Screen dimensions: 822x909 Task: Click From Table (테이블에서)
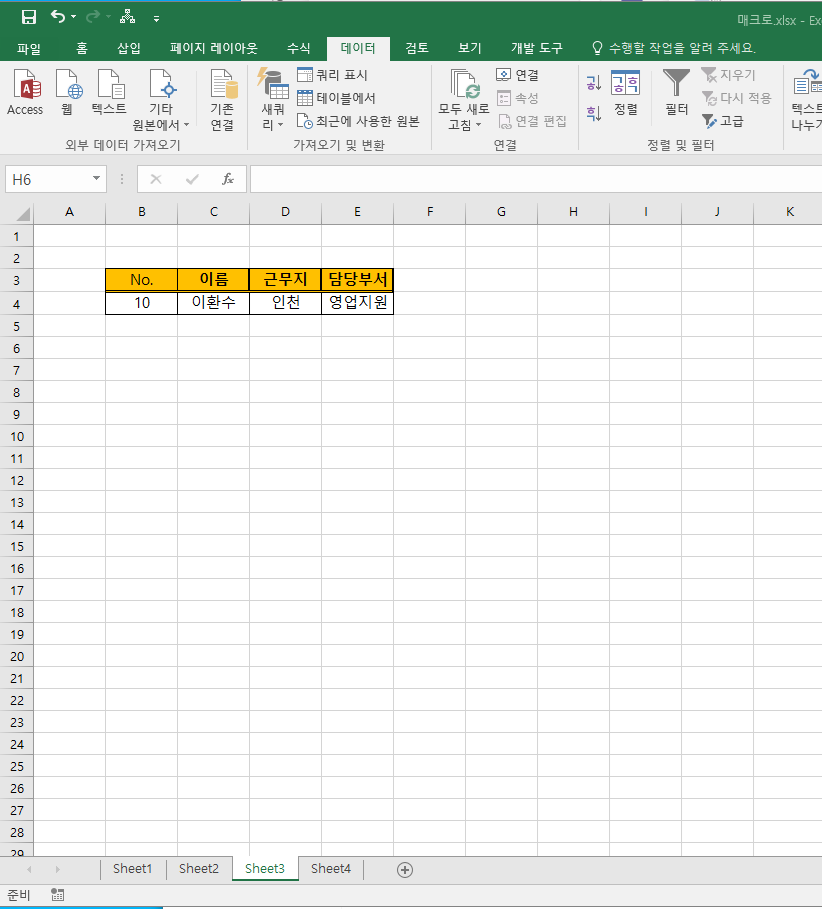click(x=336, y=98)
